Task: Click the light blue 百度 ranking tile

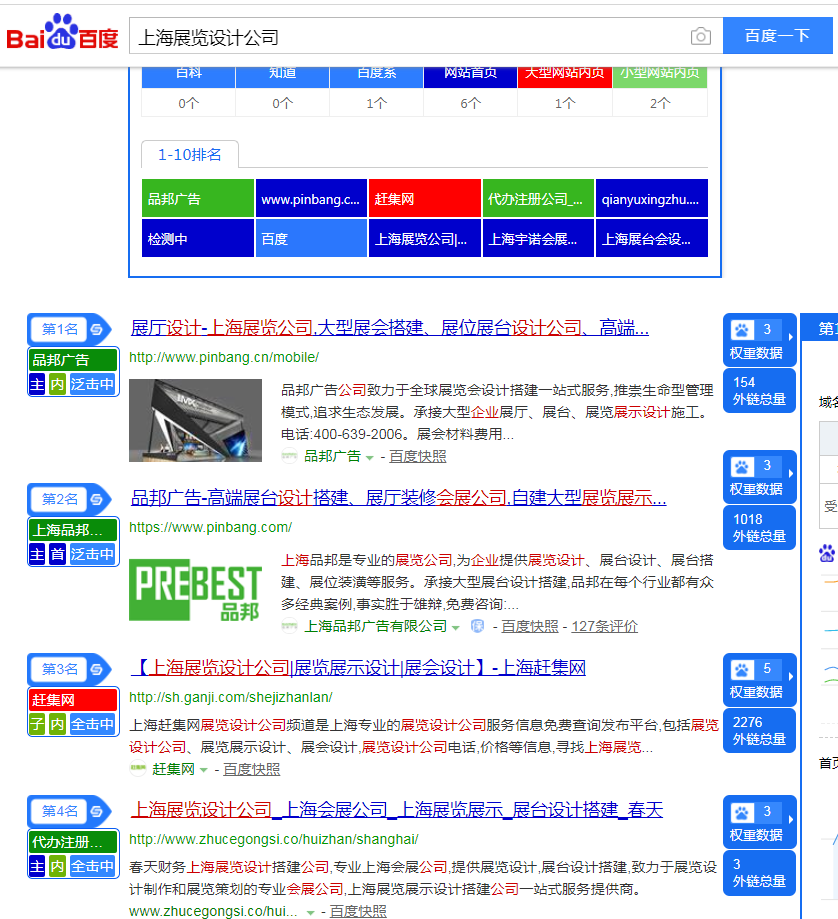Action: point(311,239)
